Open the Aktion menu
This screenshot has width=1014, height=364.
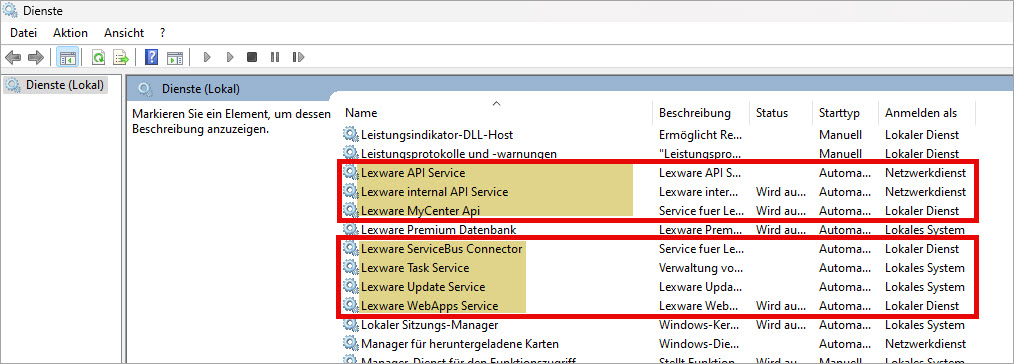[x=70, y=32]
